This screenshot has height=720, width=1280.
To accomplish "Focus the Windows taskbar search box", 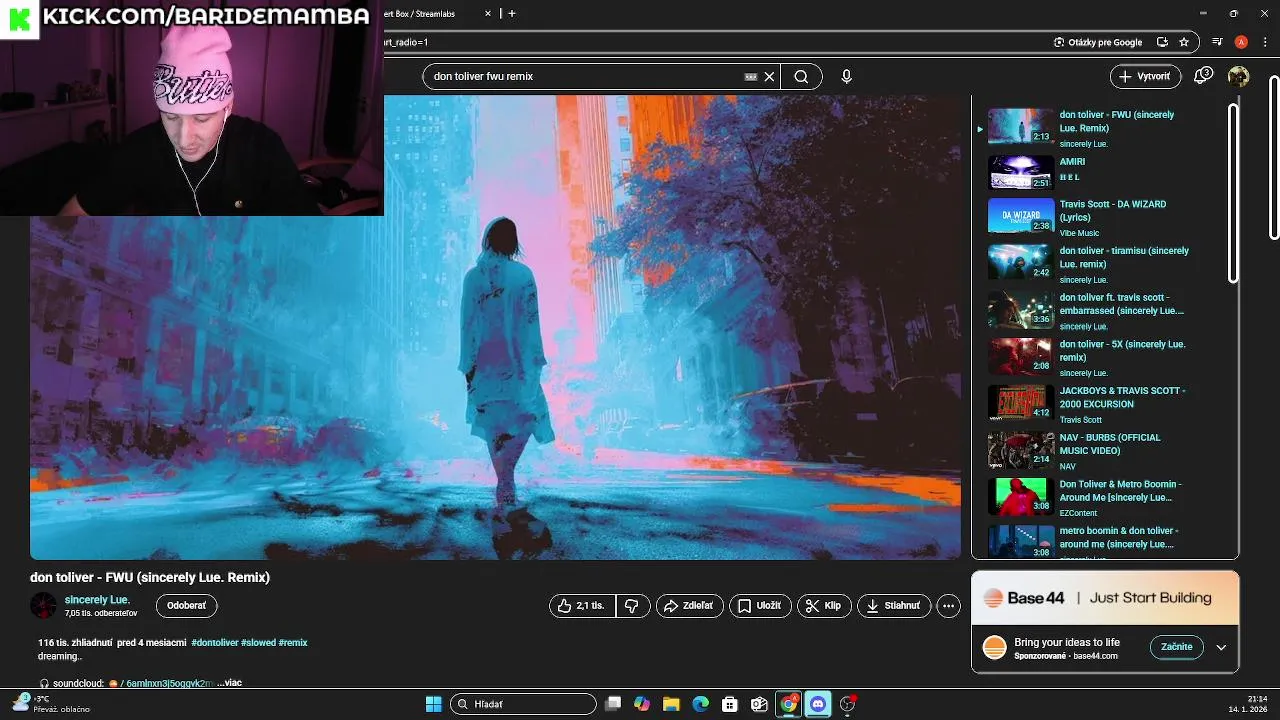I will pyautogui.click(x=523, y=704).
